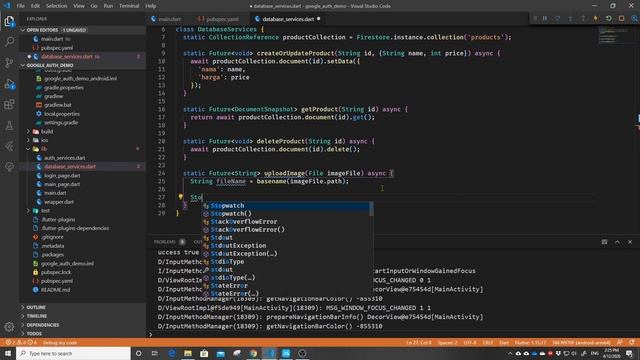This screenshot has height=360, width=640.
Task: Restart the debug session
Action: point(609,19)
